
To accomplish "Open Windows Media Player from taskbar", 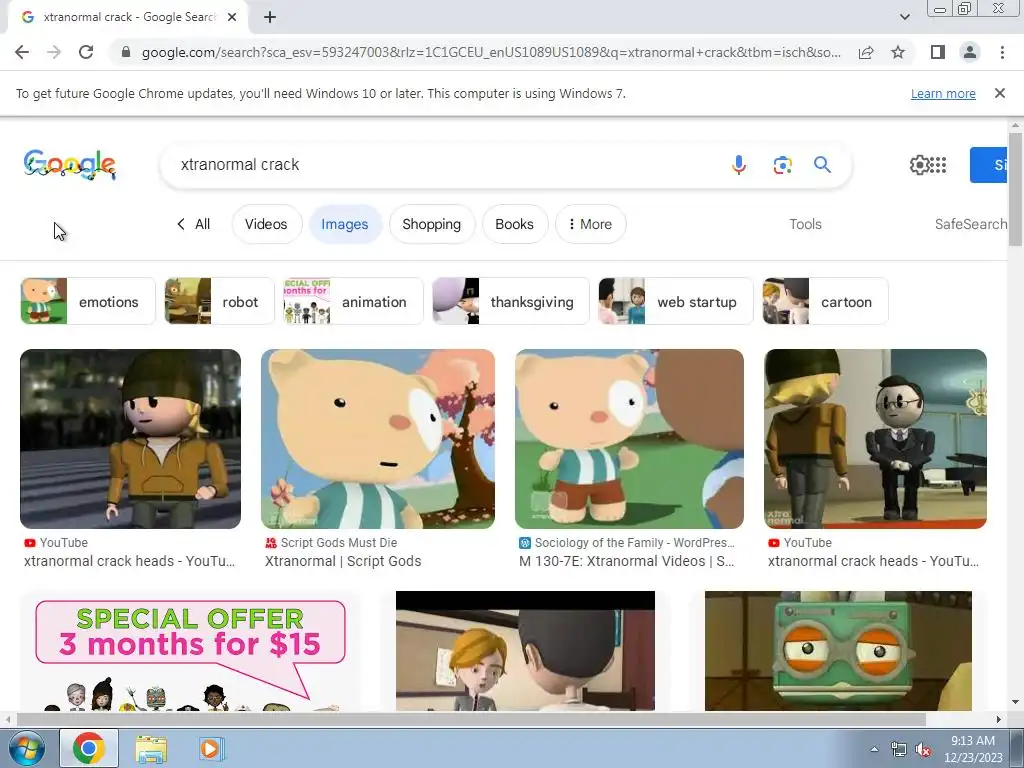I will coord(210,748).
